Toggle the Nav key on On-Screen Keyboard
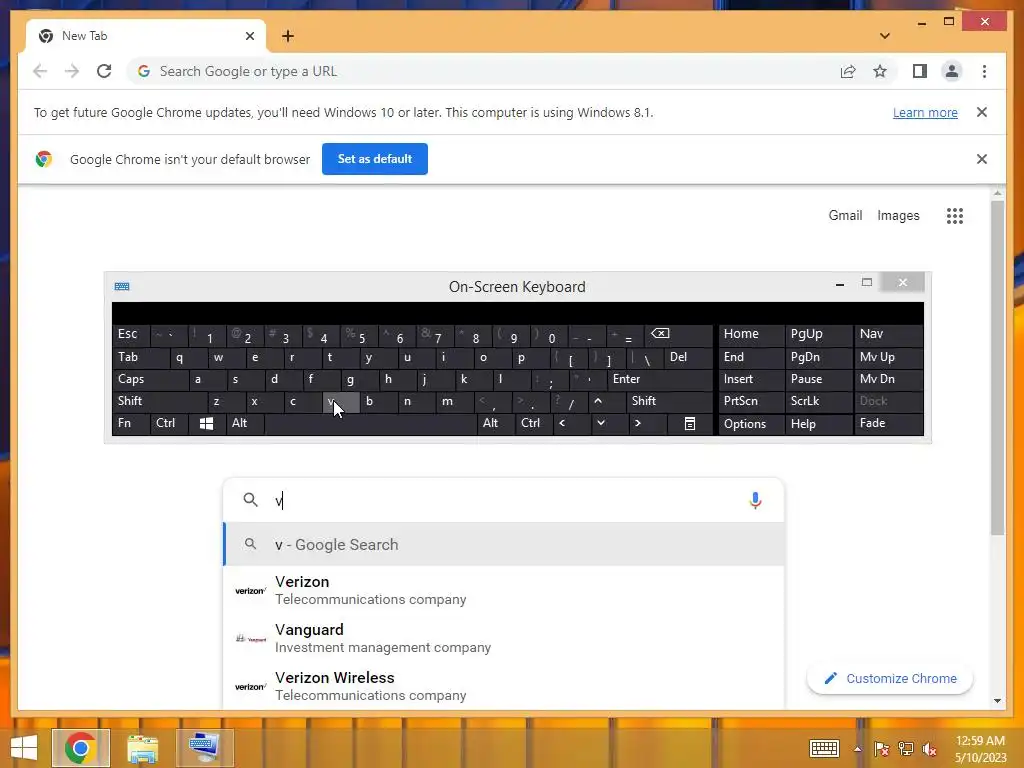 [x=888, y=334]
